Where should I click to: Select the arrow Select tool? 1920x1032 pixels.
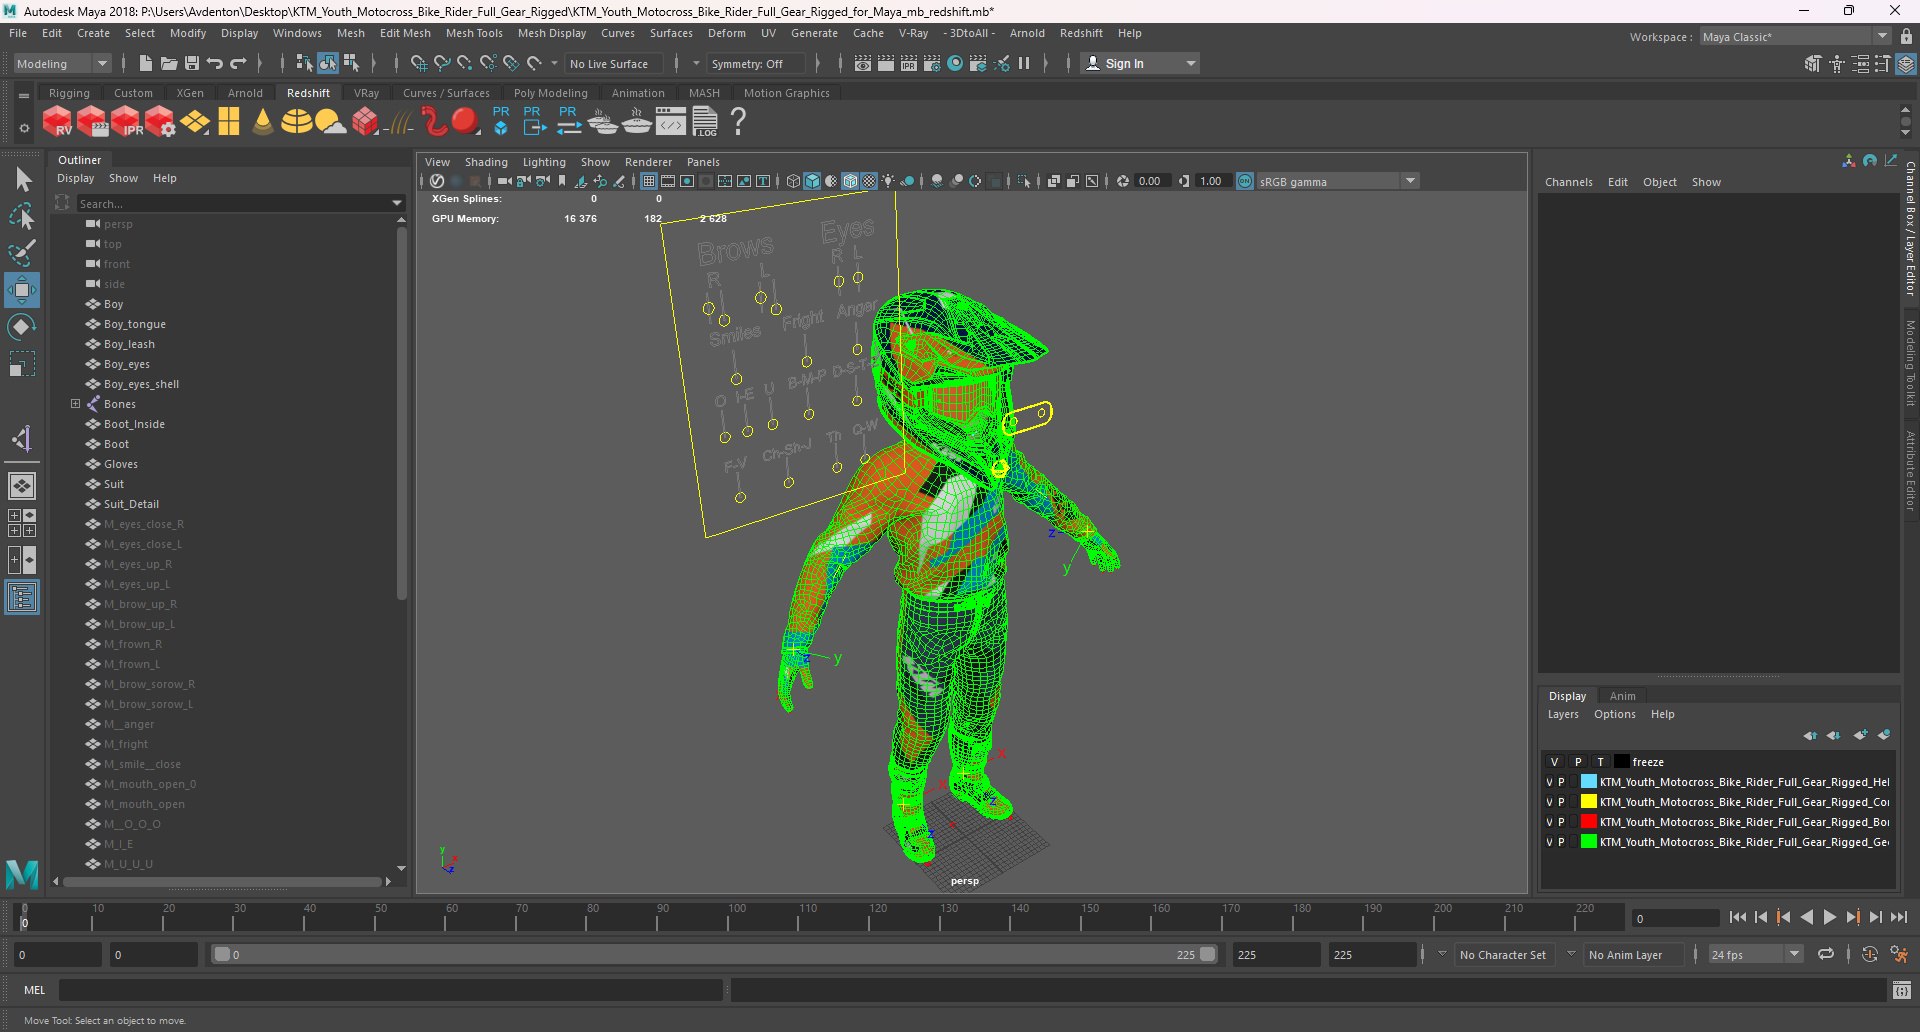pos(22,180)
